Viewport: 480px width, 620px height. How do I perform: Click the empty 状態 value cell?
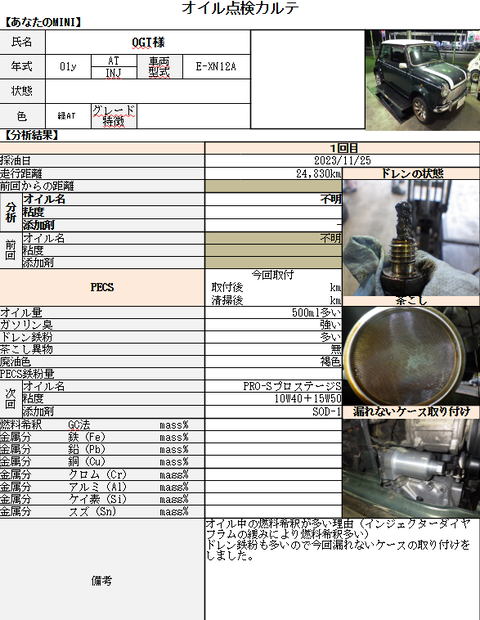click(148, 91)
